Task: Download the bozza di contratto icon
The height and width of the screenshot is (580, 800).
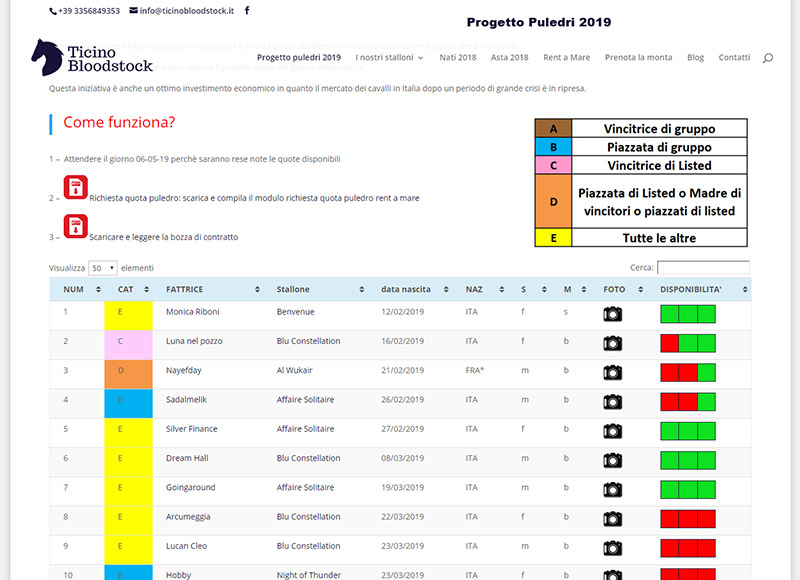Action: click(x=76, y=226)
